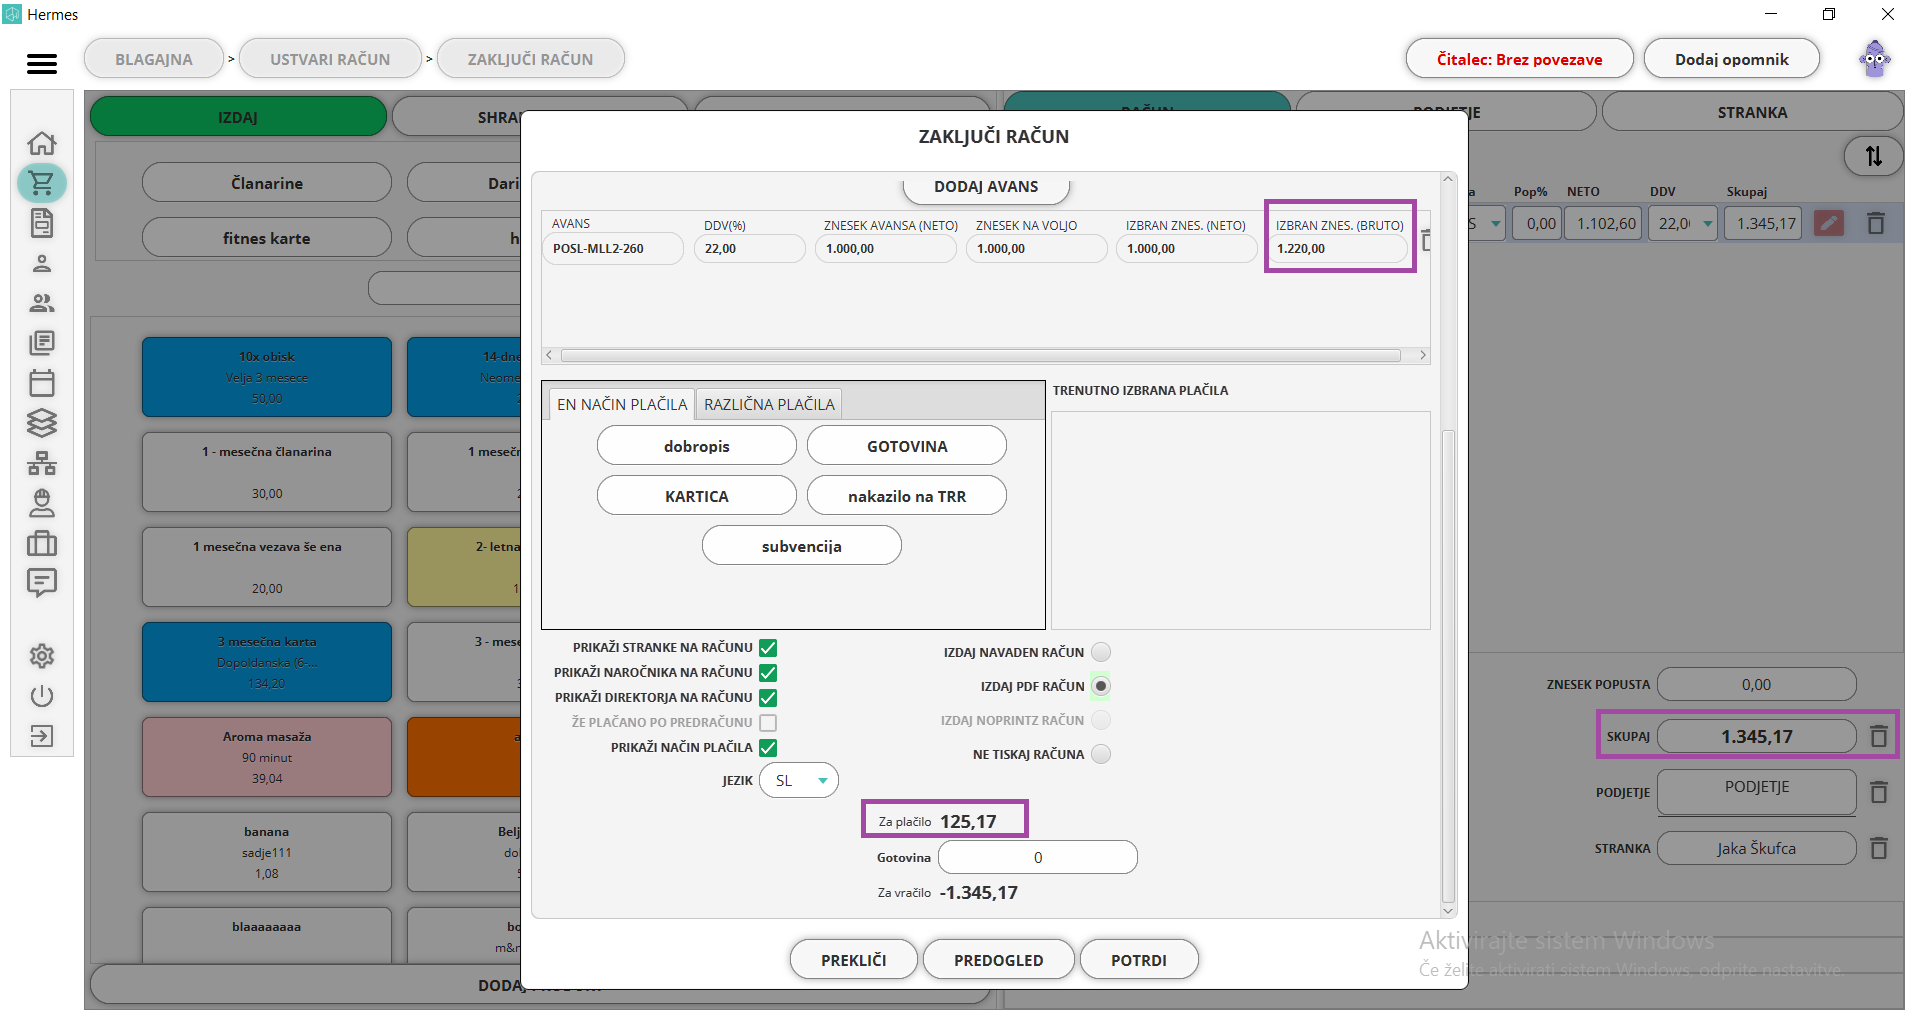Open the chat message sidebar icon
1913x1025 pixels.
tap(41, 583)
